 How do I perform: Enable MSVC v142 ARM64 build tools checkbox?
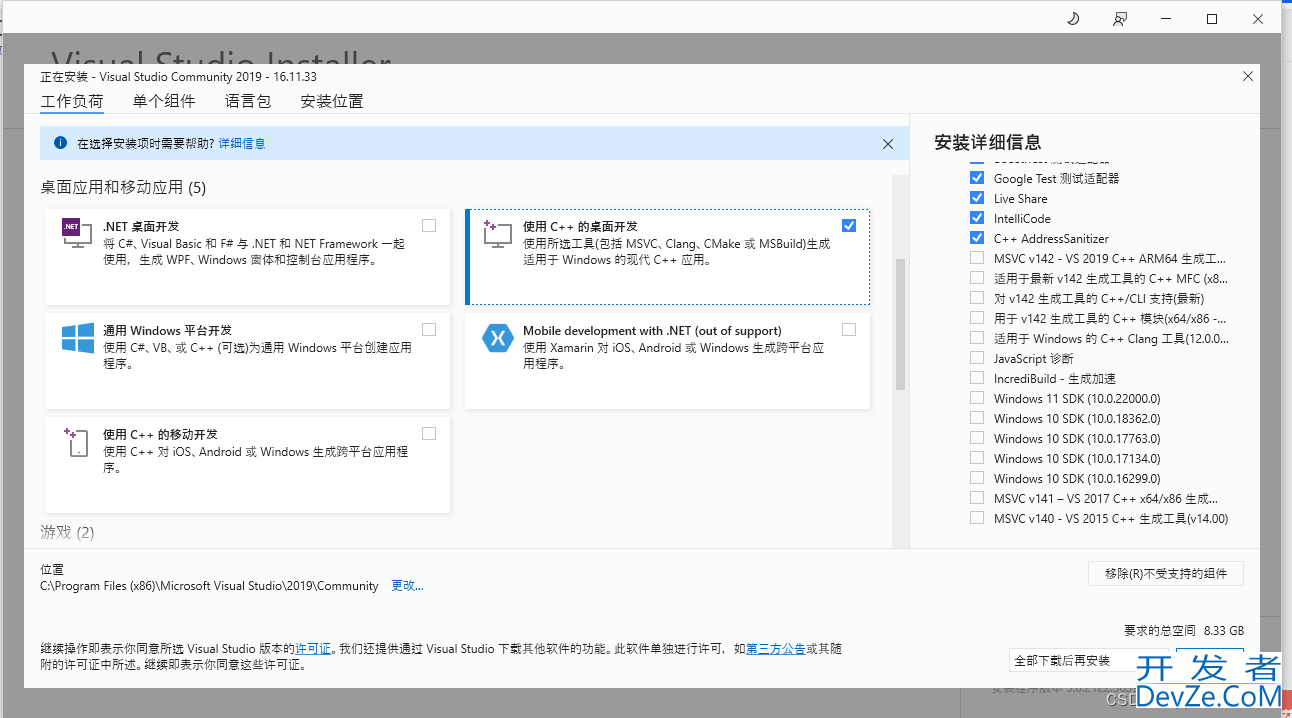coord(977,258)
